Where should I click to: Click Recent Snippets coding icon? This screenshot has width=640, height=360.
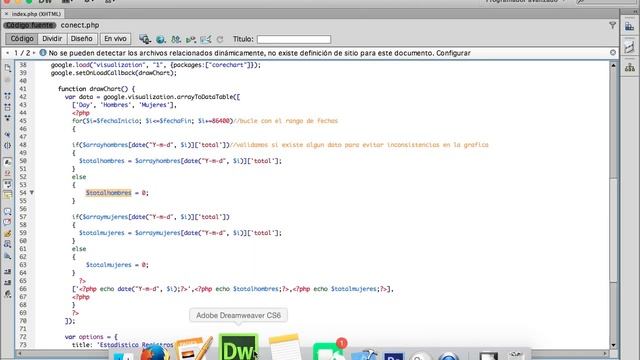(7, 244)
